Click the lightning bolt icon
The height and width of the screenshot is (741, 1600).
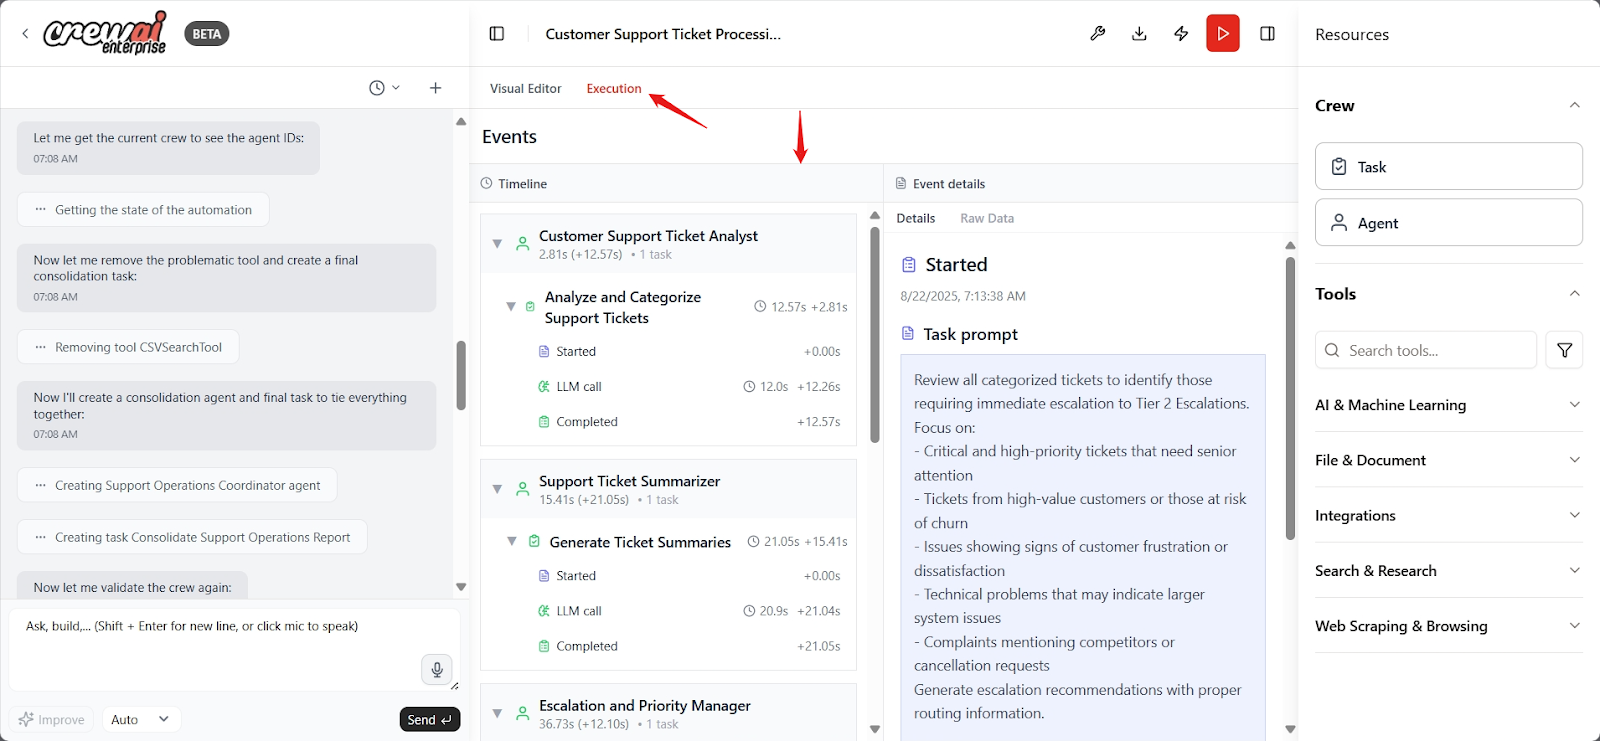pos(1181,34)
